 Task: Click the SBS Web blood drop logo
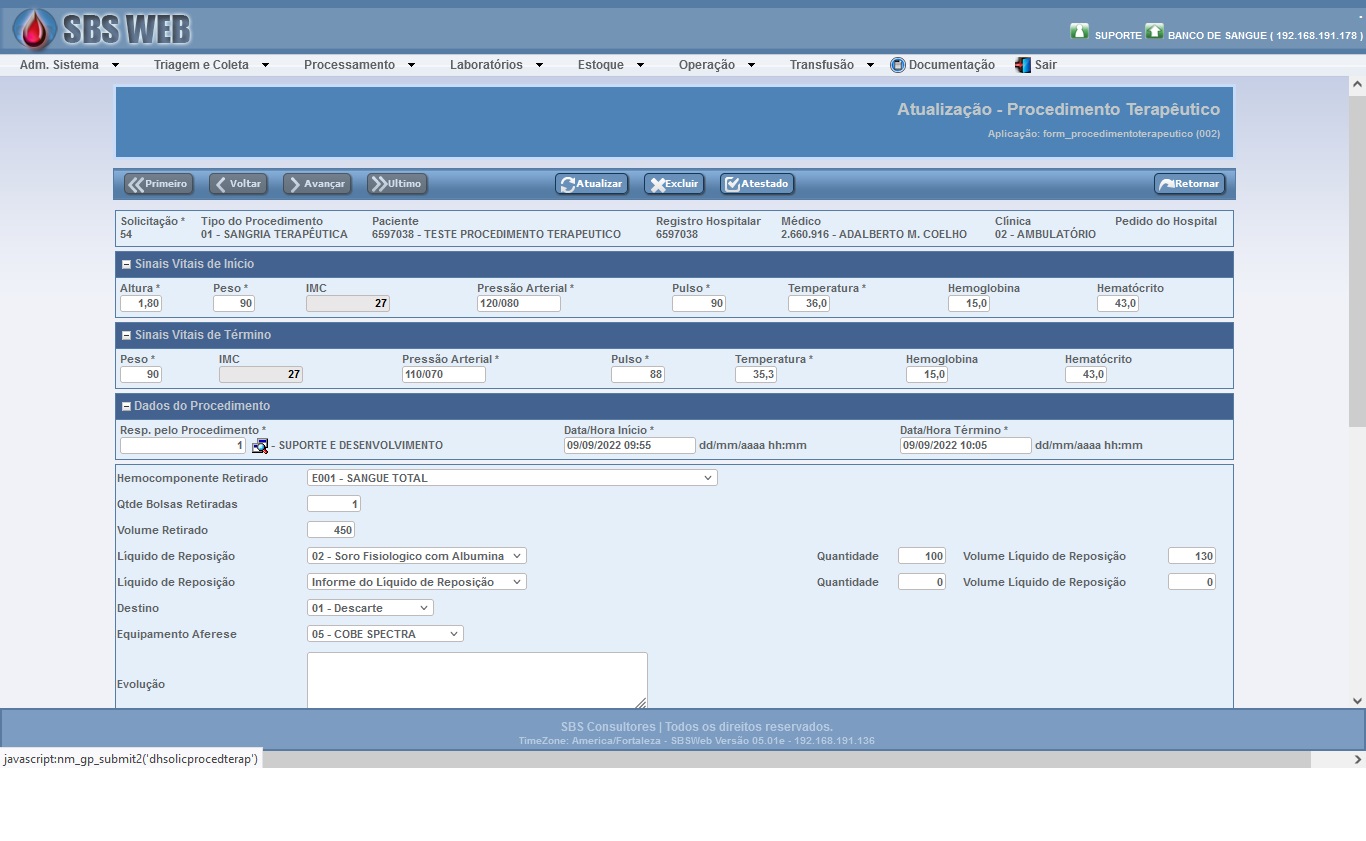point(35,29)
